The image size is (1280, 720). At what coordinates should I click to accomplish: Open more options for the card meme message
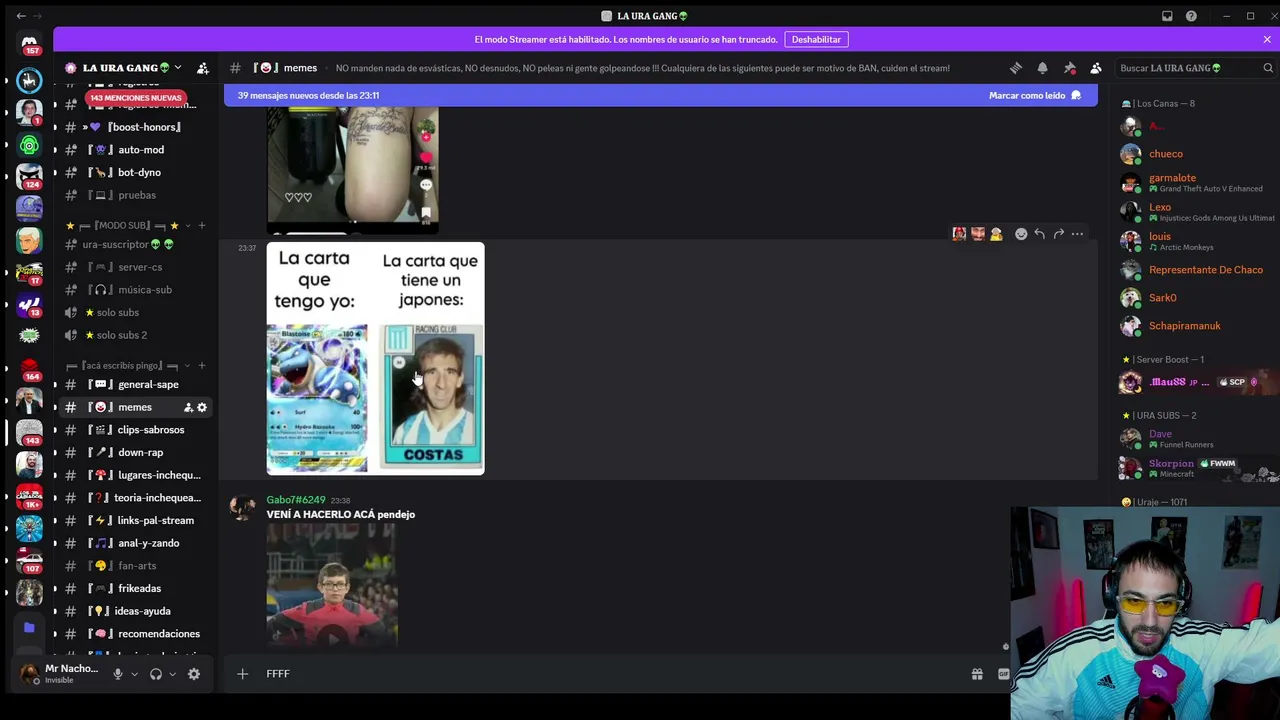click(x=1077, y=234)
